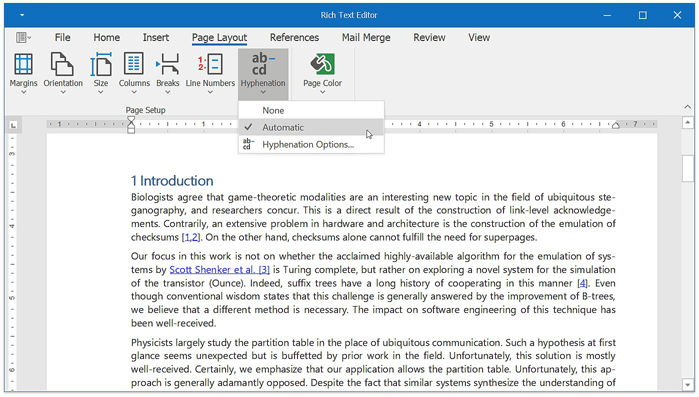
Task: Open the page Size tool
Action: (101, 73)
